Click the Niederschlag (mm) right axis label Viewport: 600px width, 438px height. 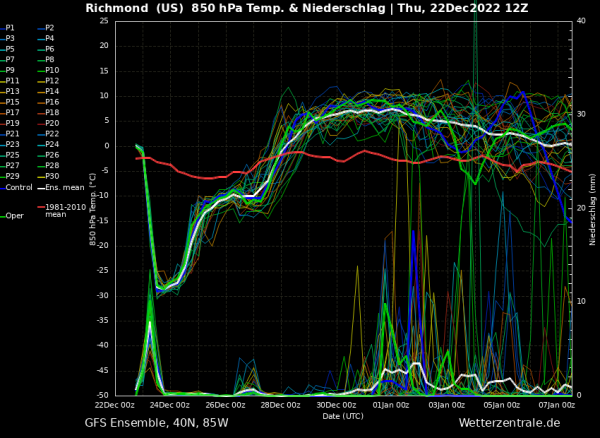click(592, 208)
